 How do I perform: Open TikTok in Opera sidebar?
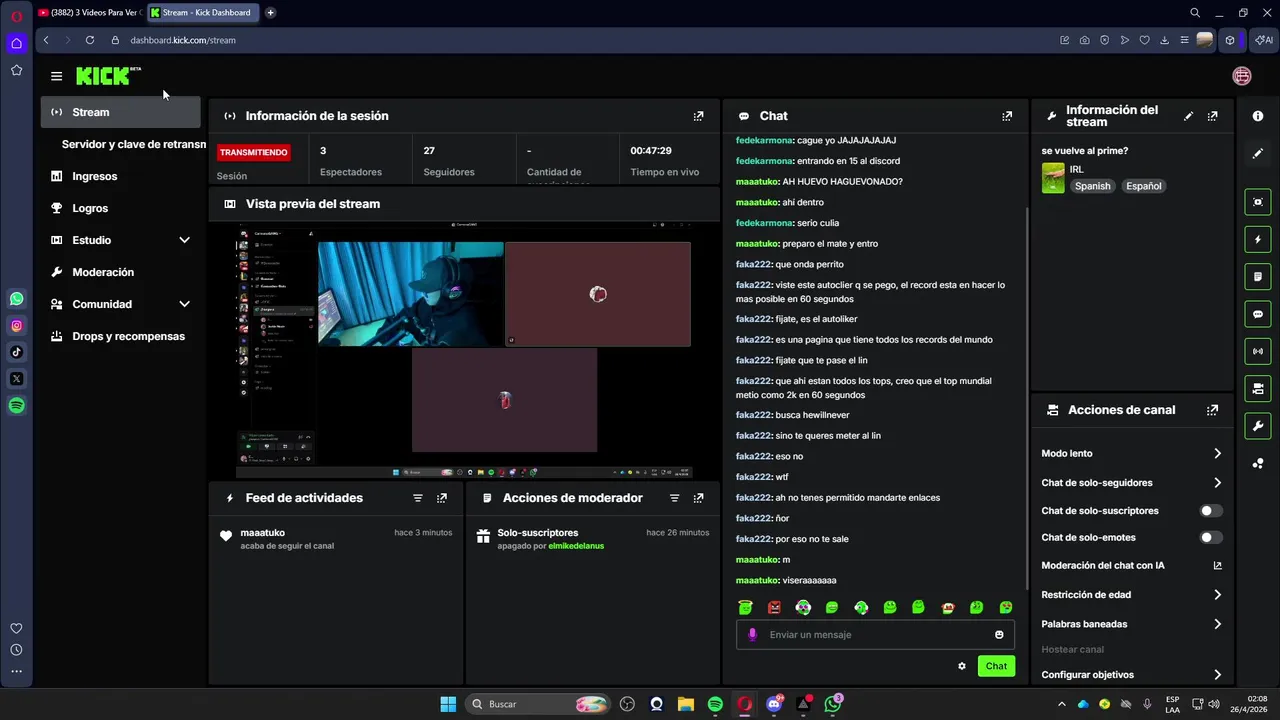pos(17,352)
